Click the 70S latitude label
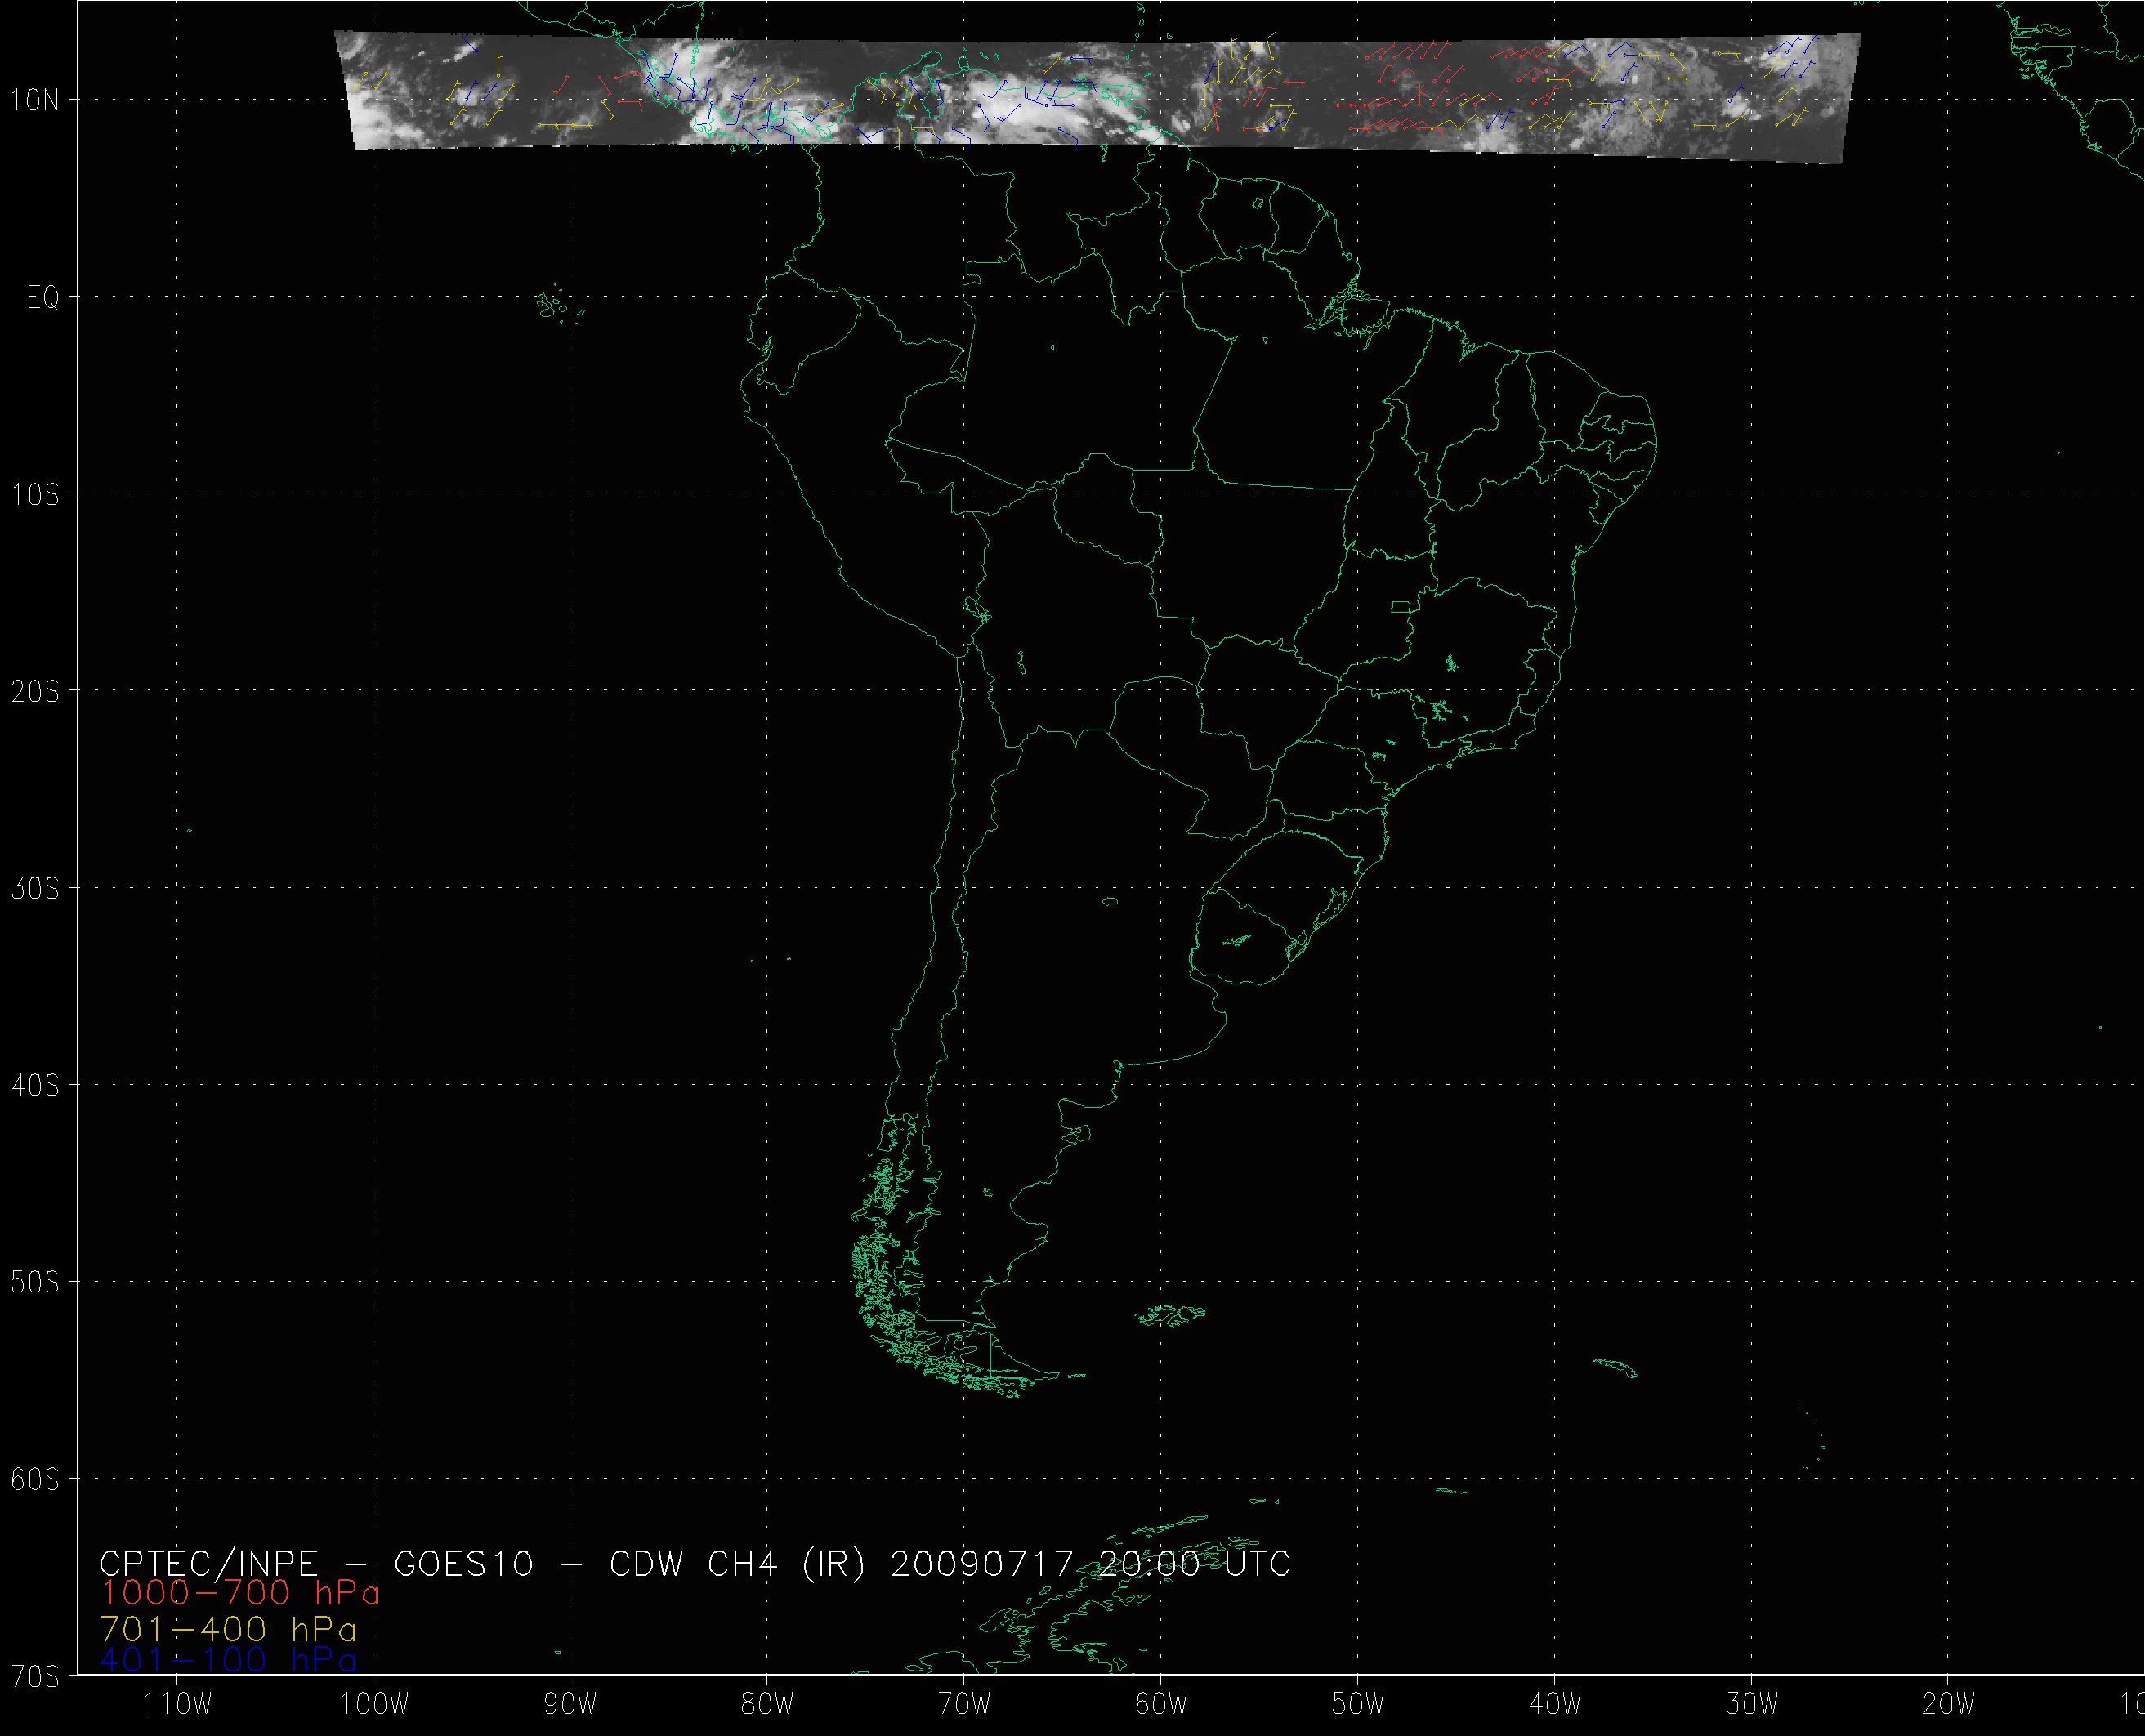The height and width of the screenshot is (1736, 2145). (35, 1676)
